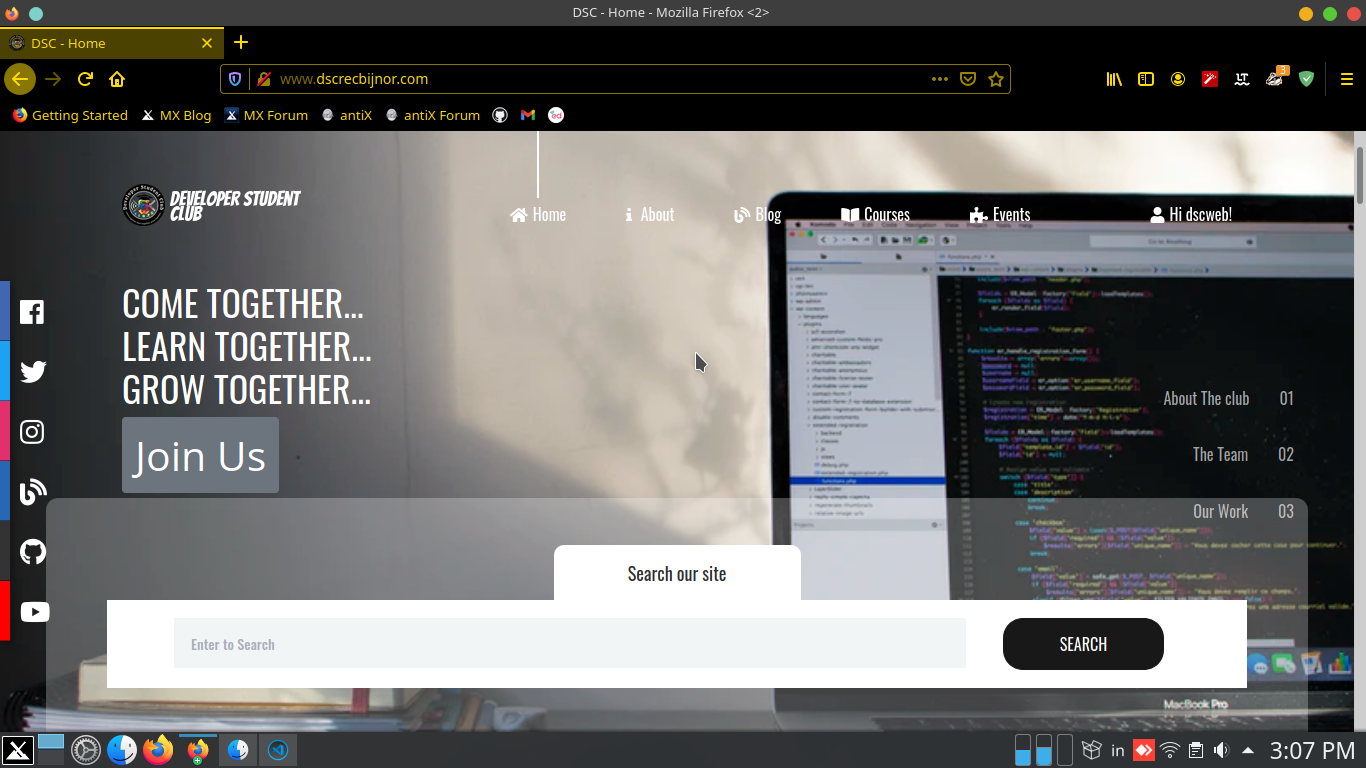Open the clipboard tray icon

coord(1195,750)
